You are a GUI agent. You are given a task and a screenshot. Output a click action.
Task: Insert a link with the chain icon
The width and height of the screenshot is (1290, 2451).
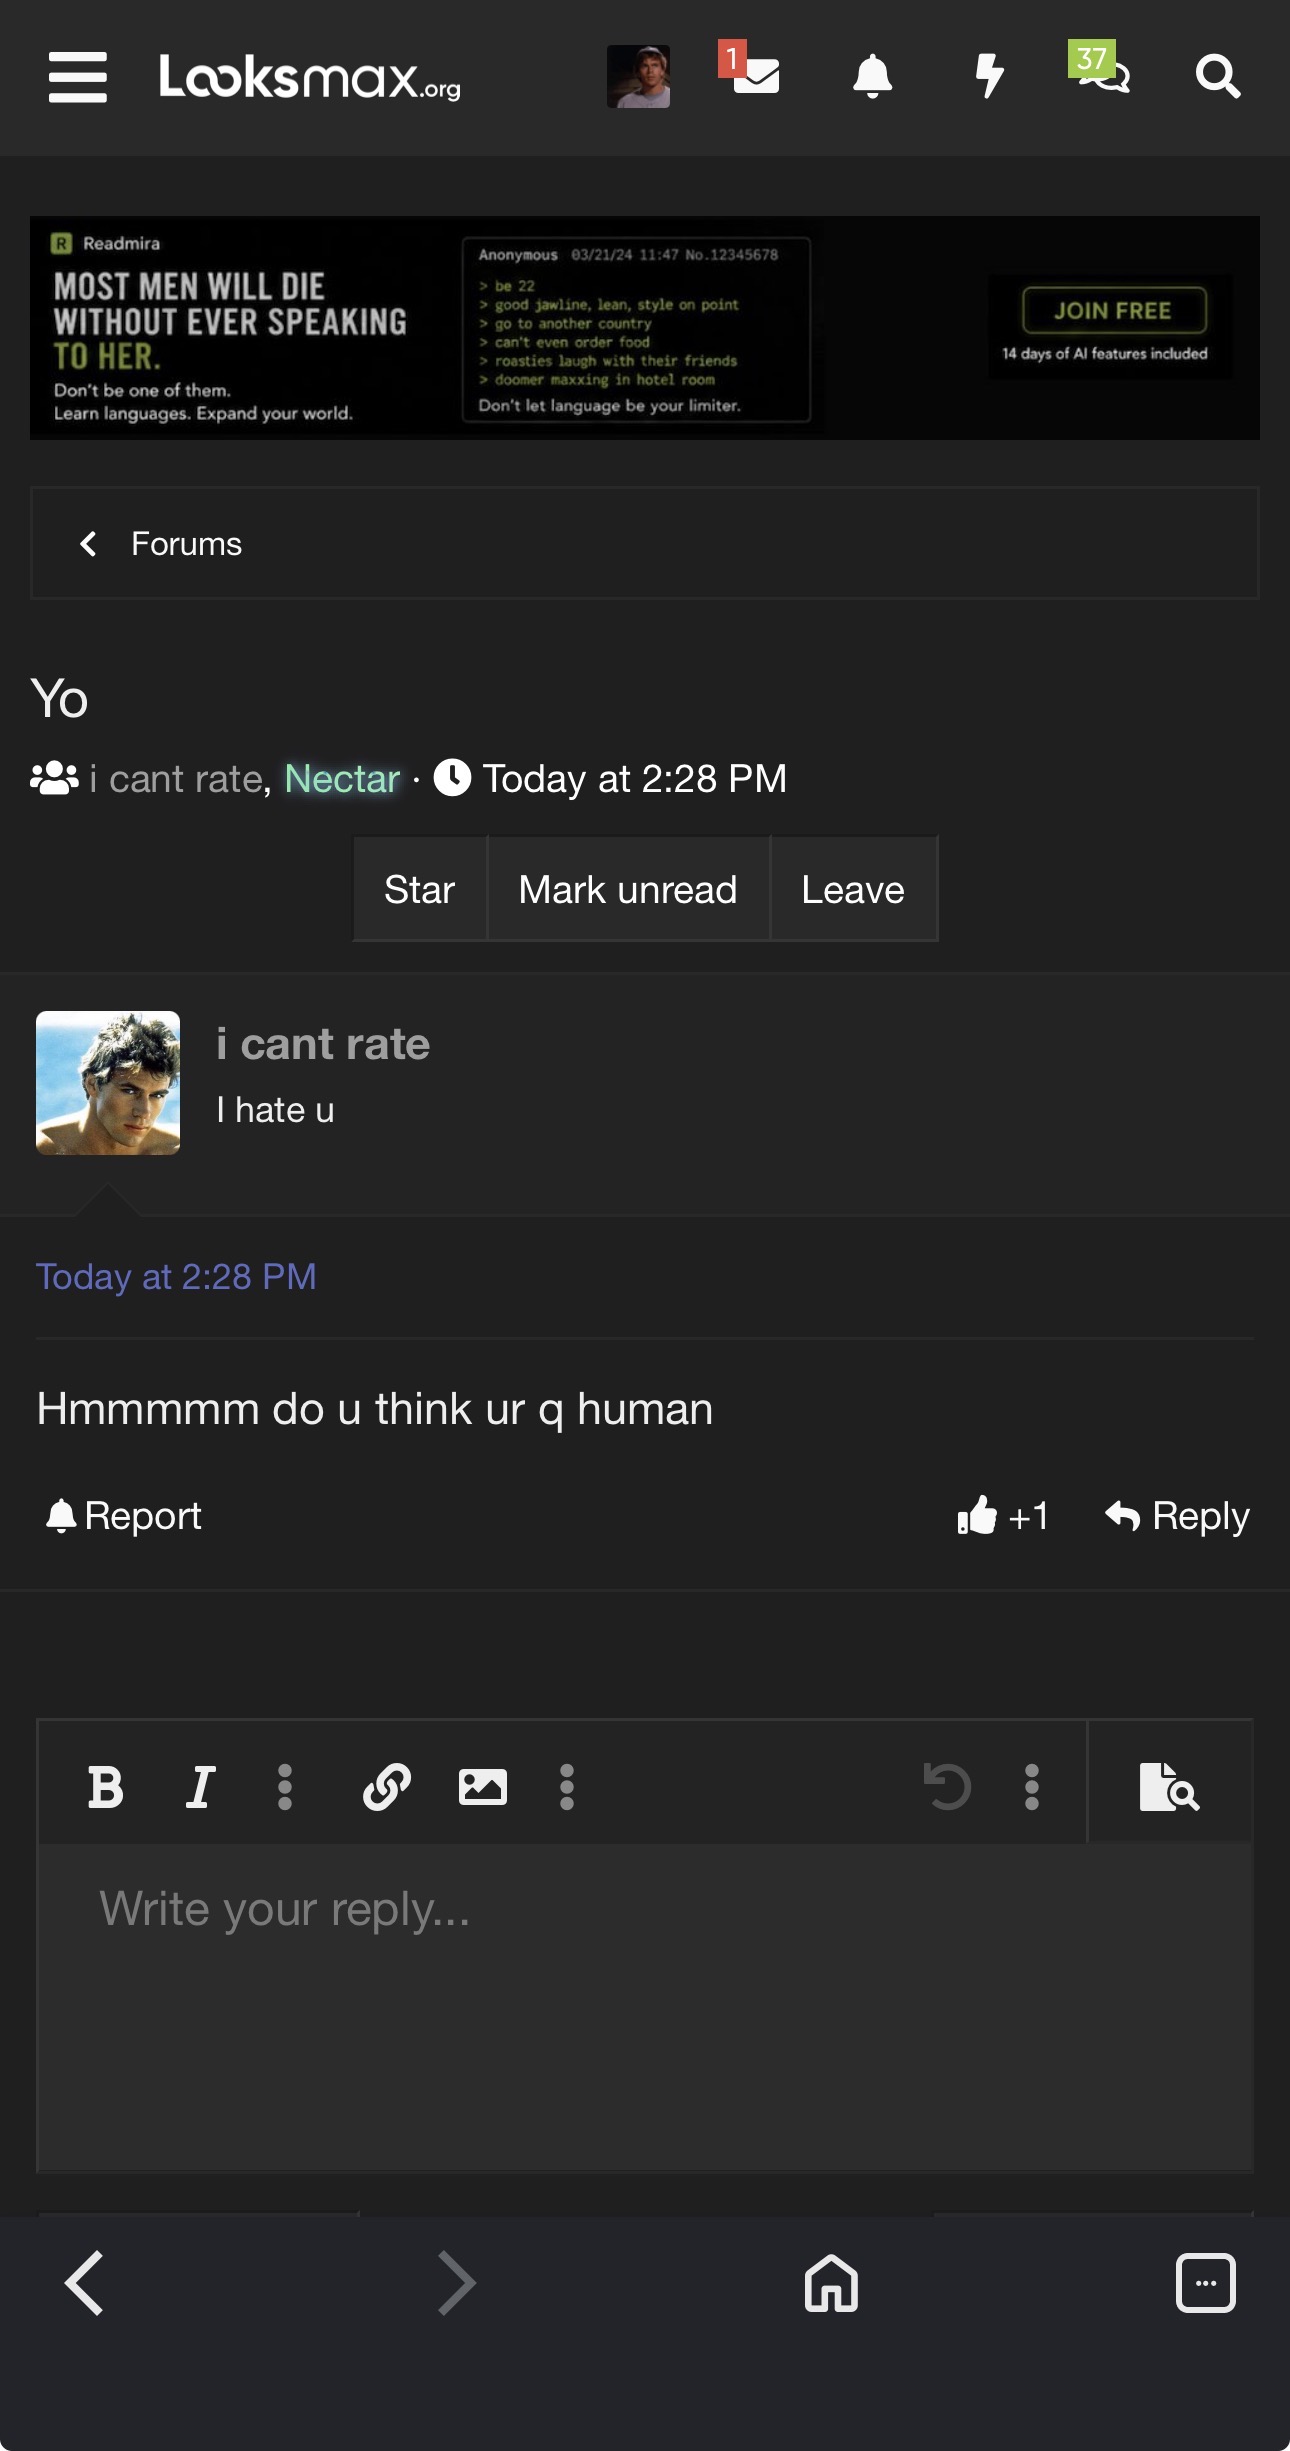(387, 1786)
